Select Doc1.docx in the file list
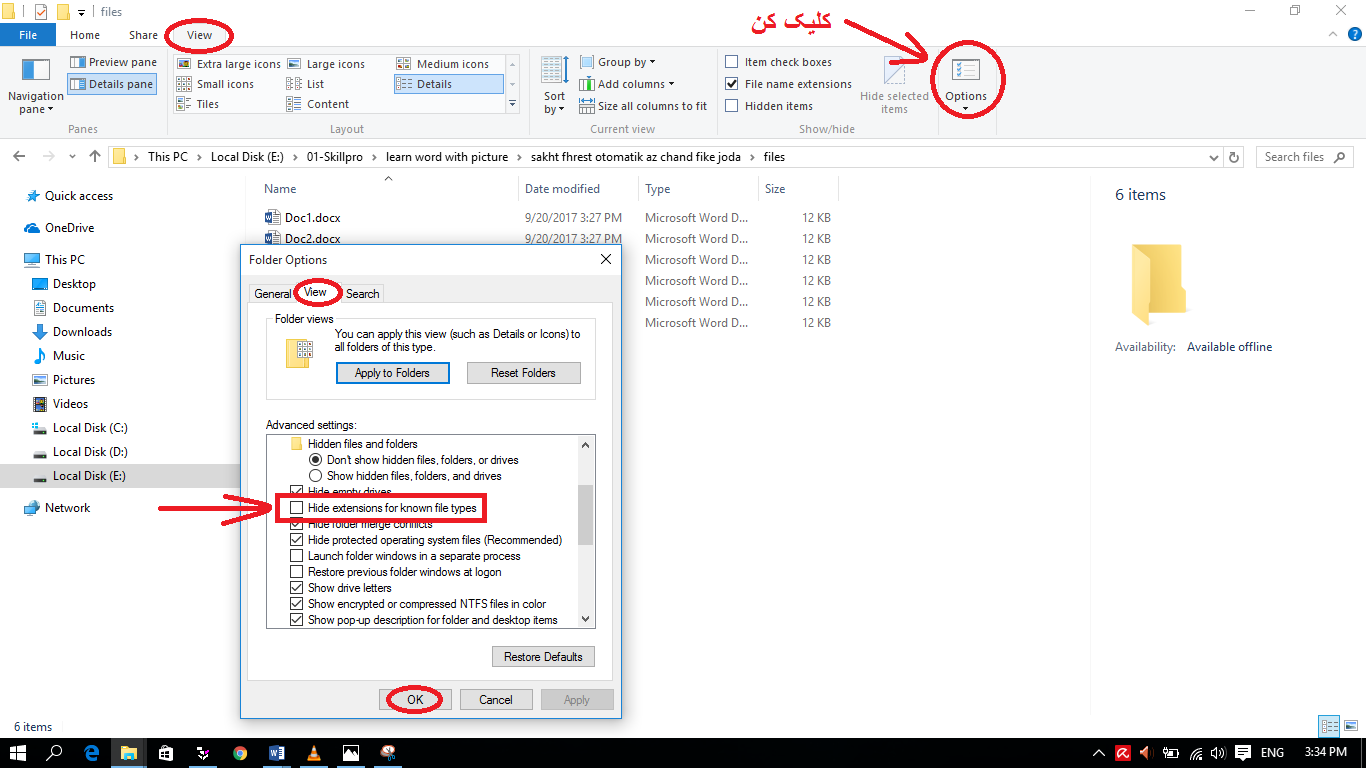Viewport: 1366px width, 768px height. [x=313, y=218]
